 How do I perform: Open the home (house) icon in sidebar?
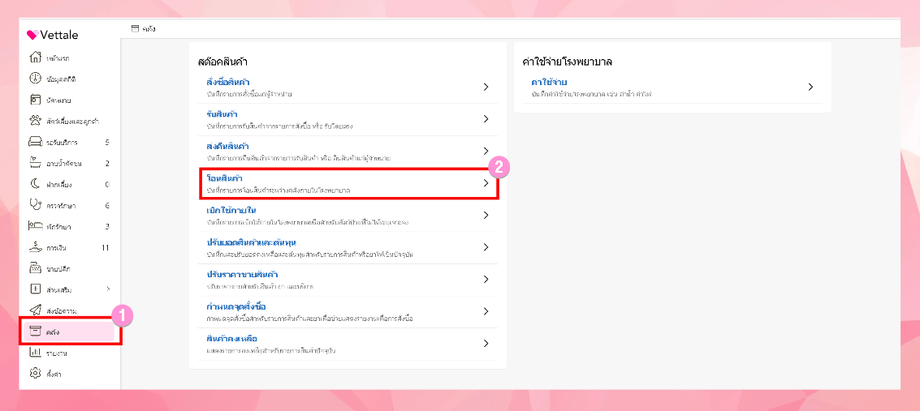[35, 58]
